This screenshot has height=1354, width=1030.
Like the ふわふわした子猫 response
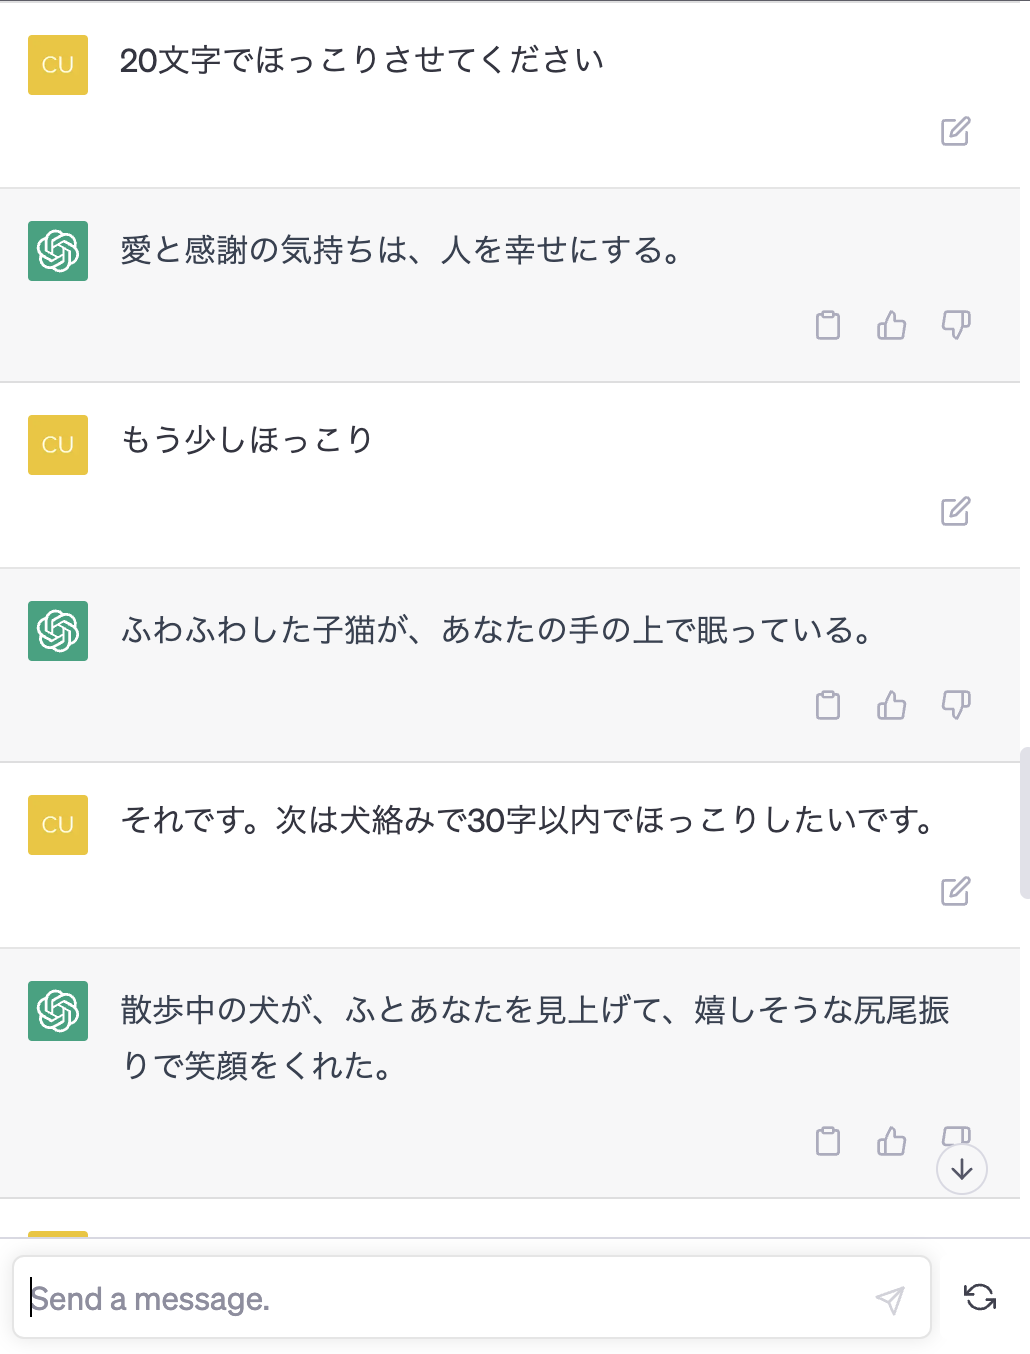tap(891, 705)
